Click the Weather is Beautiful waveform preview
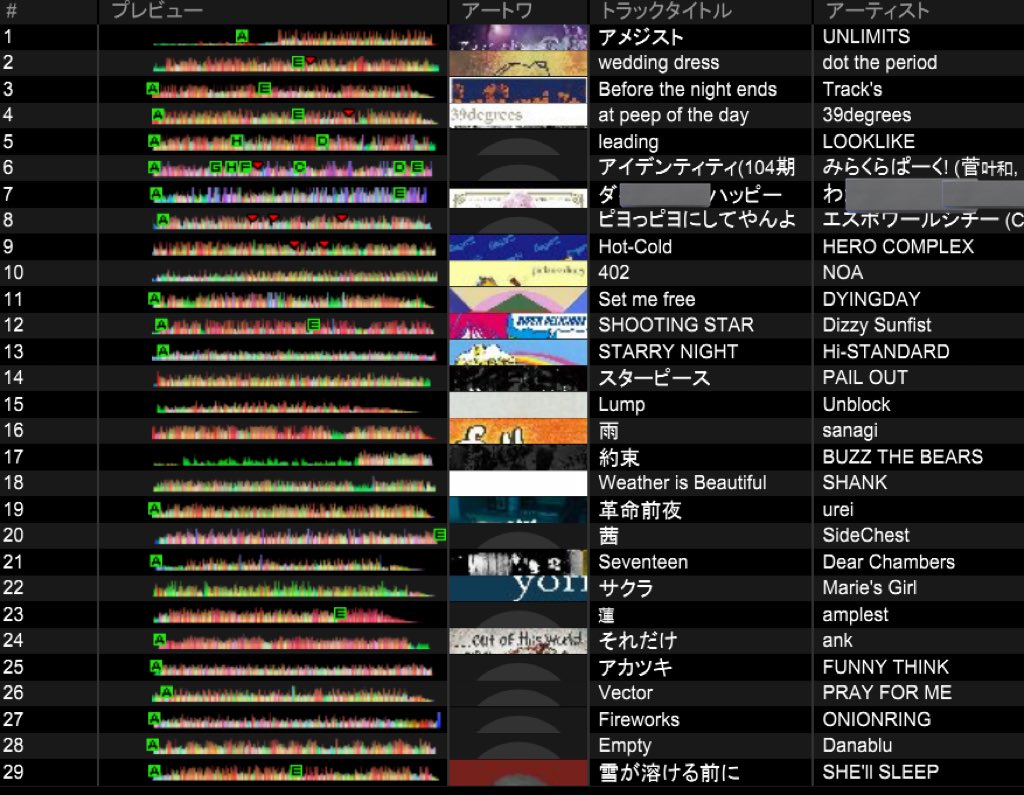This screenshot has width=1024, height=795. pos(294,485)
